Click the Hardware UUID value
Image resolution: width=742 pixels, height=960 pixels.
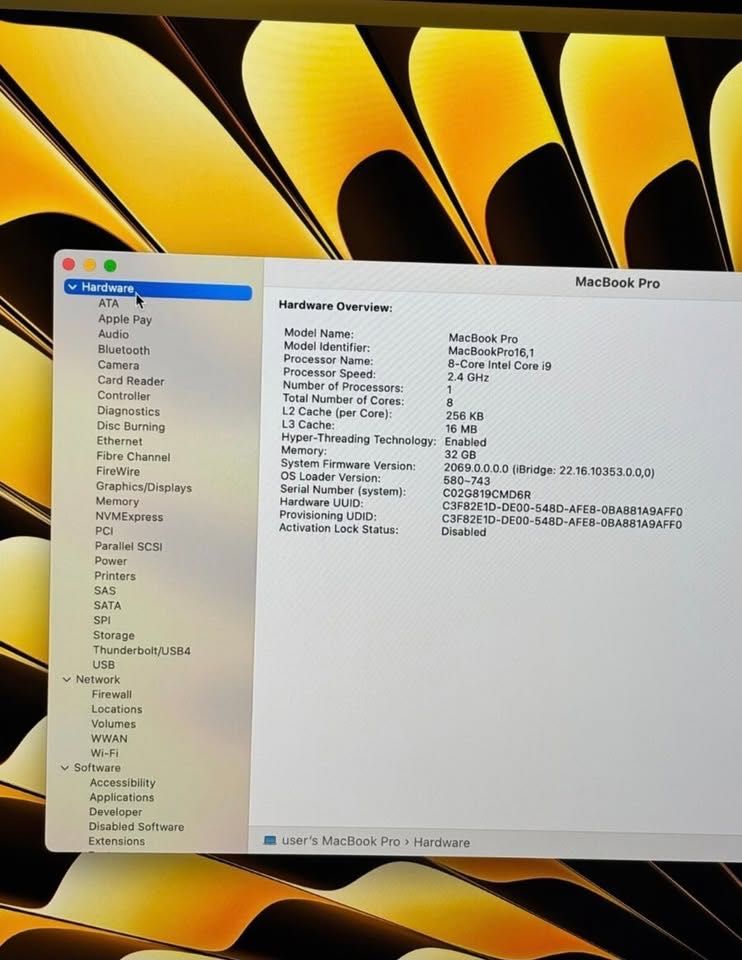click(x=562, y=509)
